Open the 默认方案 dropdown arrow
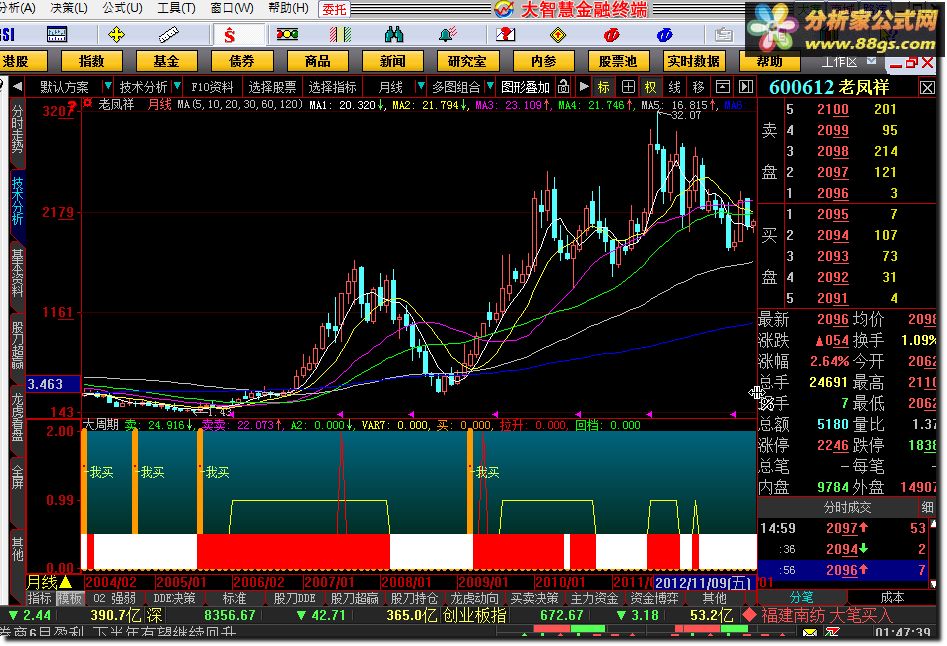Viewport: 947px width, 646px height. 108,87
